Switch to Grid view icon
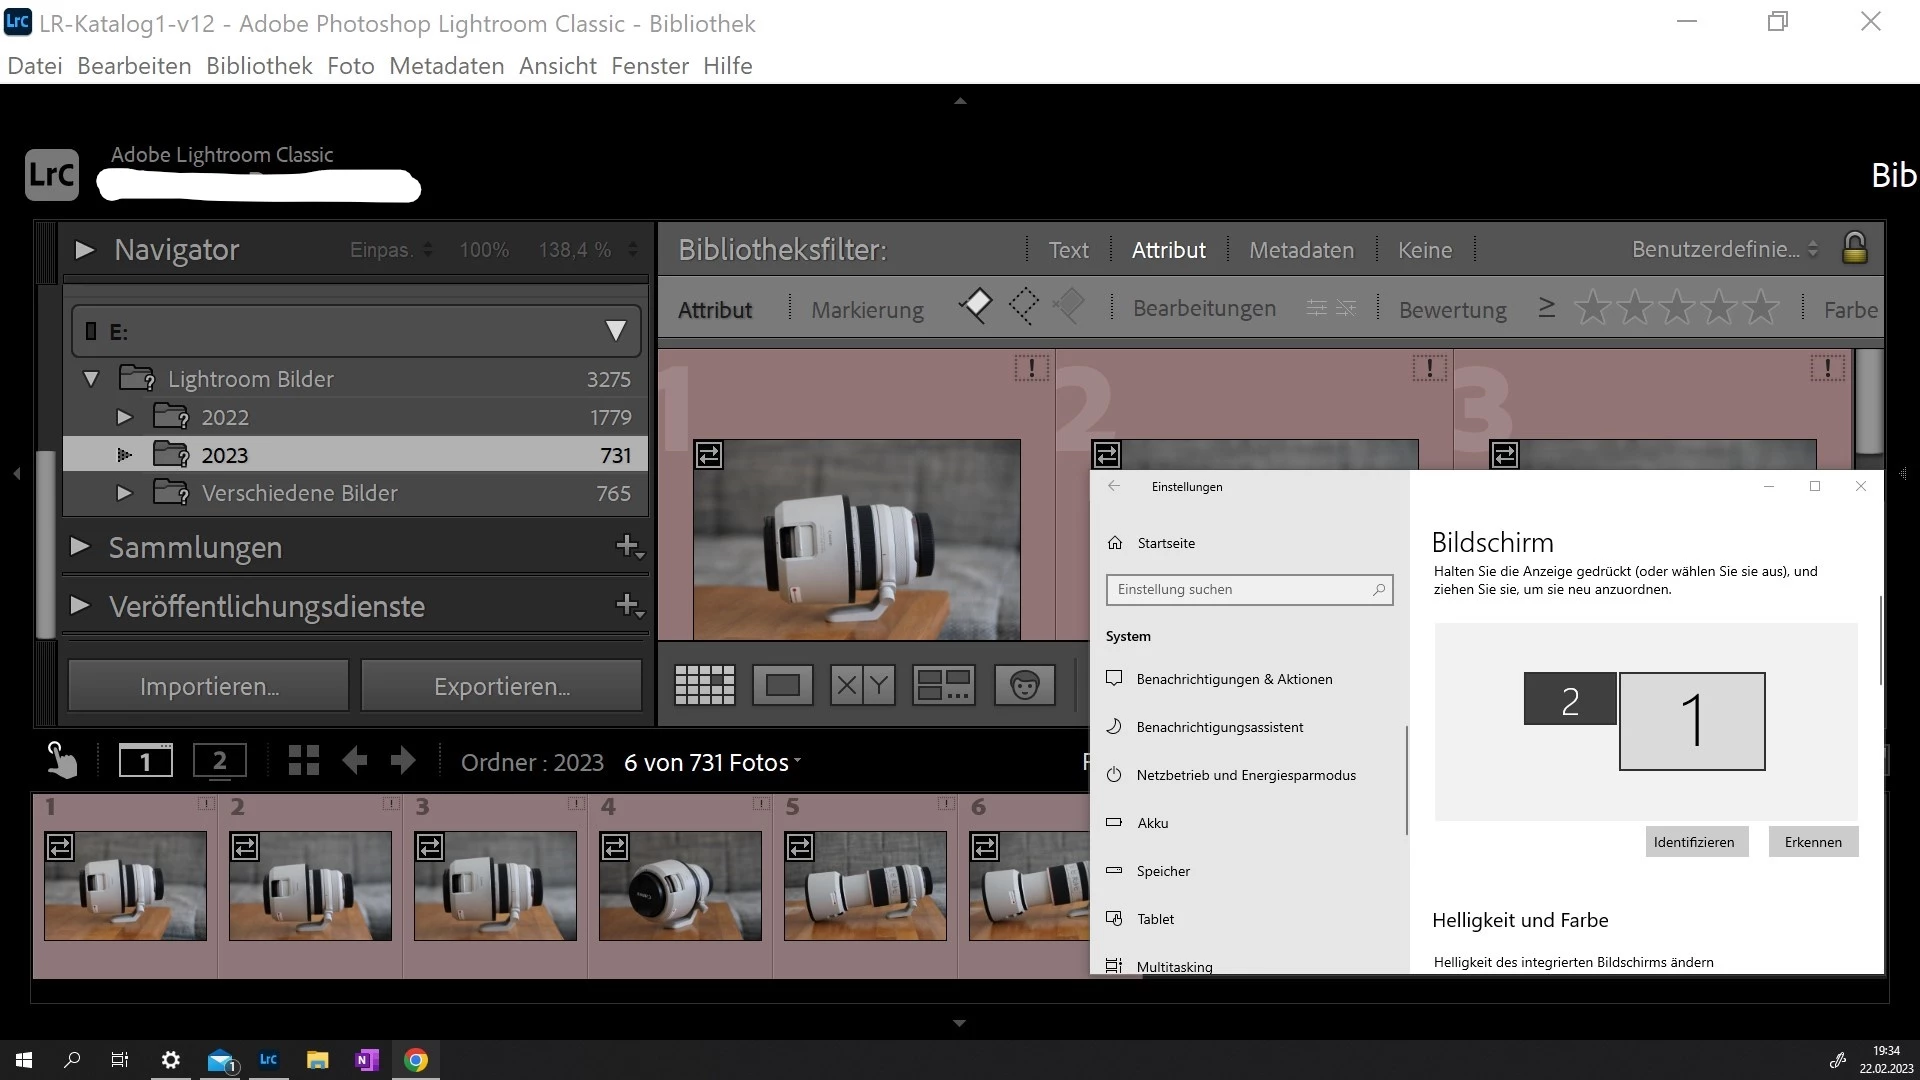Screen dimensions: 1920x1080 tap(705, 686)
